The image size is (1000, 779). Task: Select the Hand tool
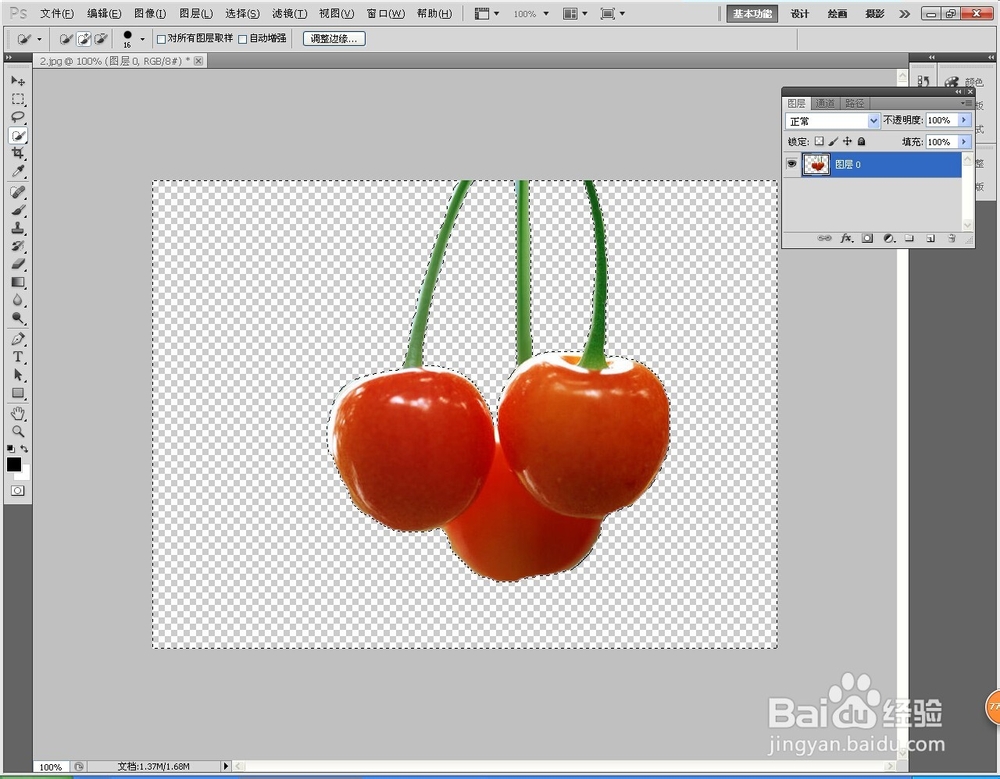point(18,413)
